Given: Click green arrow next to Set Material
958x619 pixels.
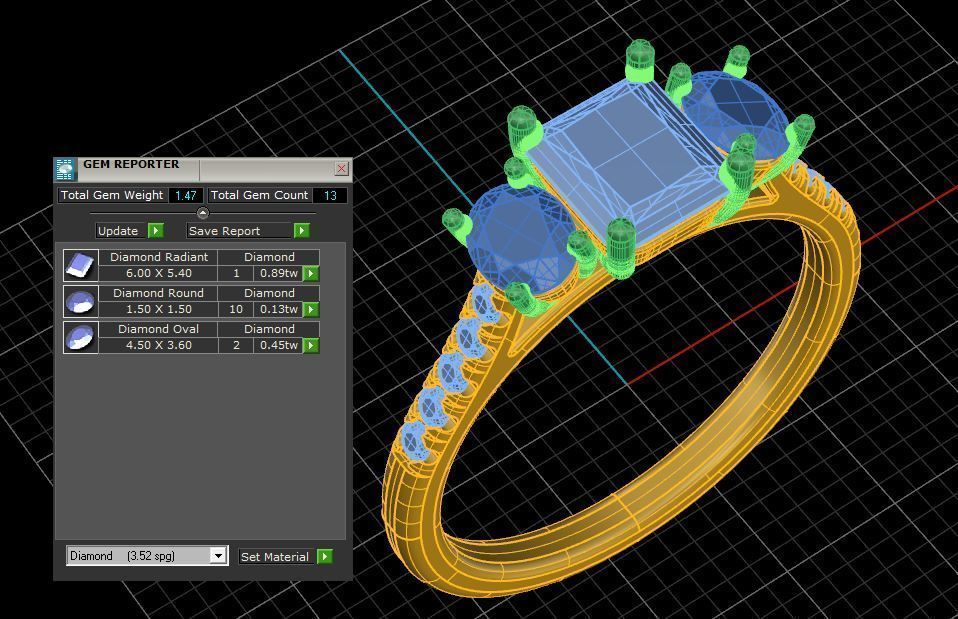Looking at the screenshot, I should 325,556.
